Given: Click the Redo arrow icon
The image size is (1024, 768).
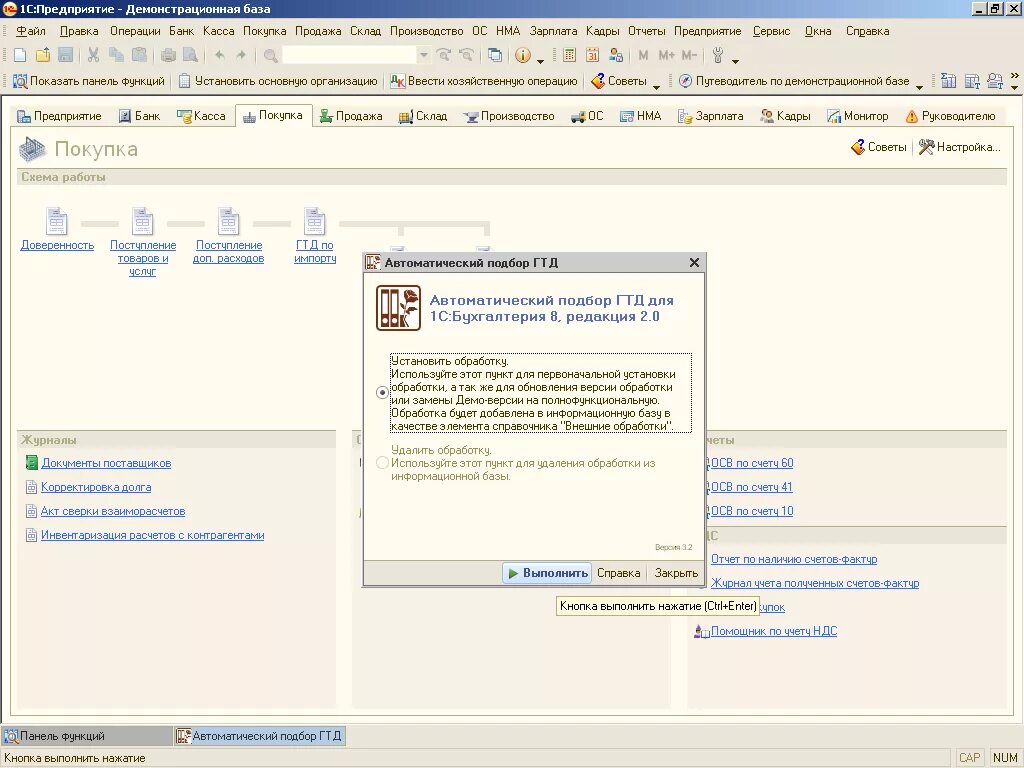Looking at the screenshot, I should [241, 56].
